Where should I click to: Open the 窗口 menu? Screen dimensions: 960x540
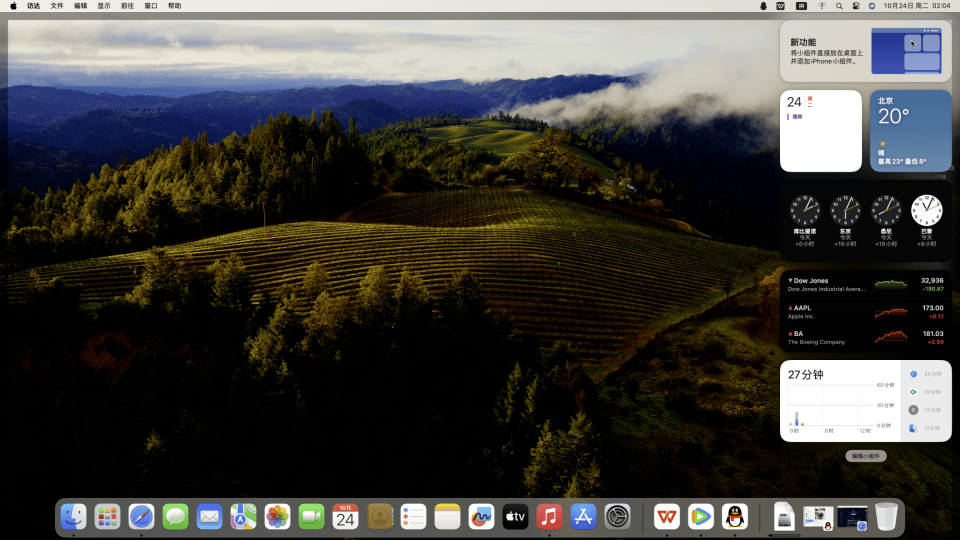pos(151,6)
